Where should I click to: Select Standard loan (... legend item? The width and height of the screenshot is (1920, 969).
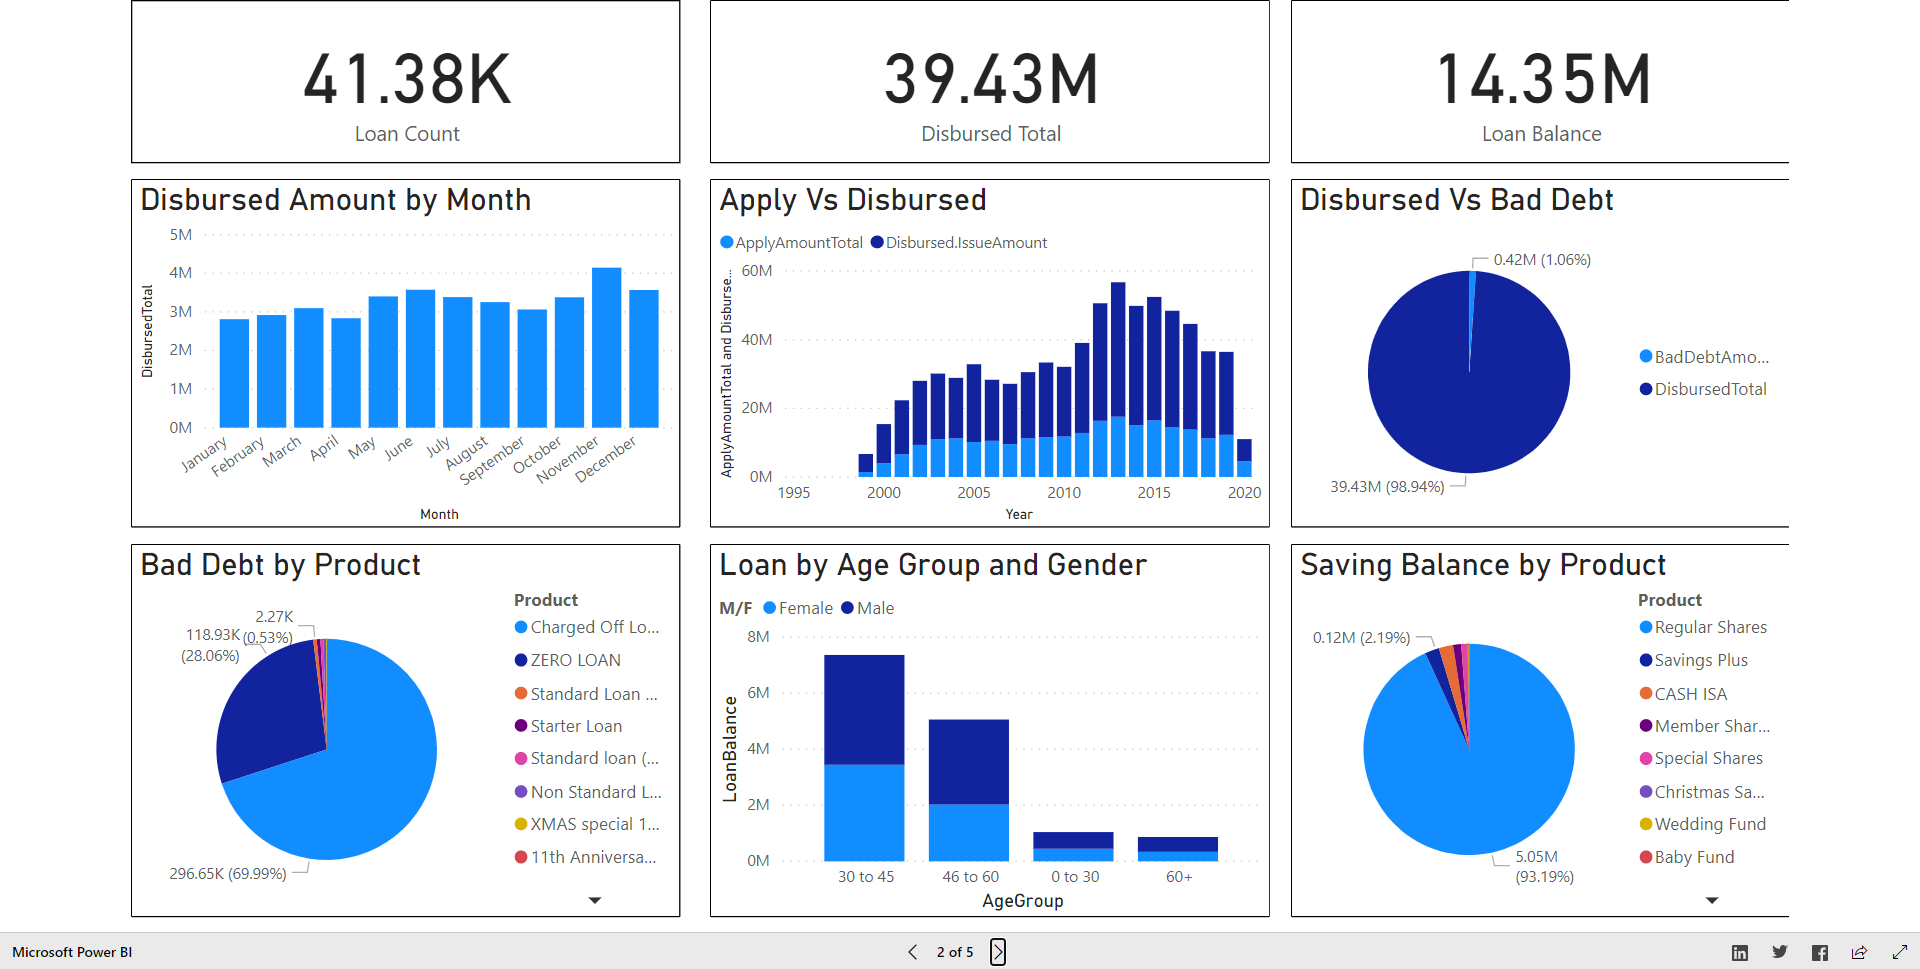tap(587, 758)
